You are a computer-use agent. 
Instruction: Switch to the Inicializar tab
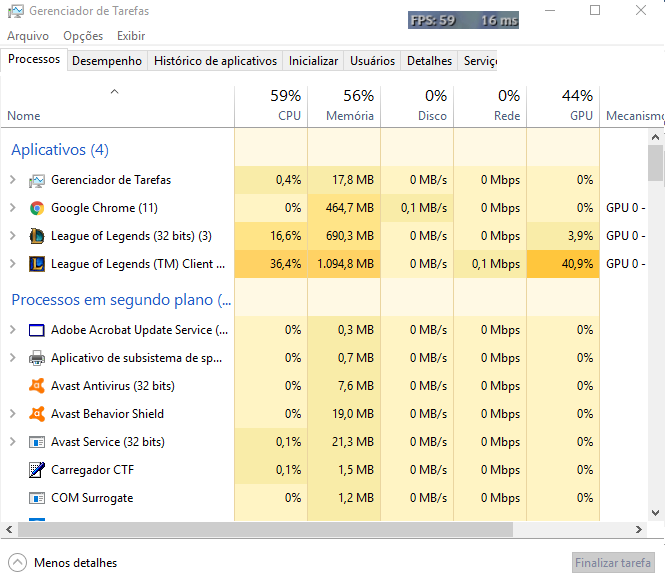[313, 61]
